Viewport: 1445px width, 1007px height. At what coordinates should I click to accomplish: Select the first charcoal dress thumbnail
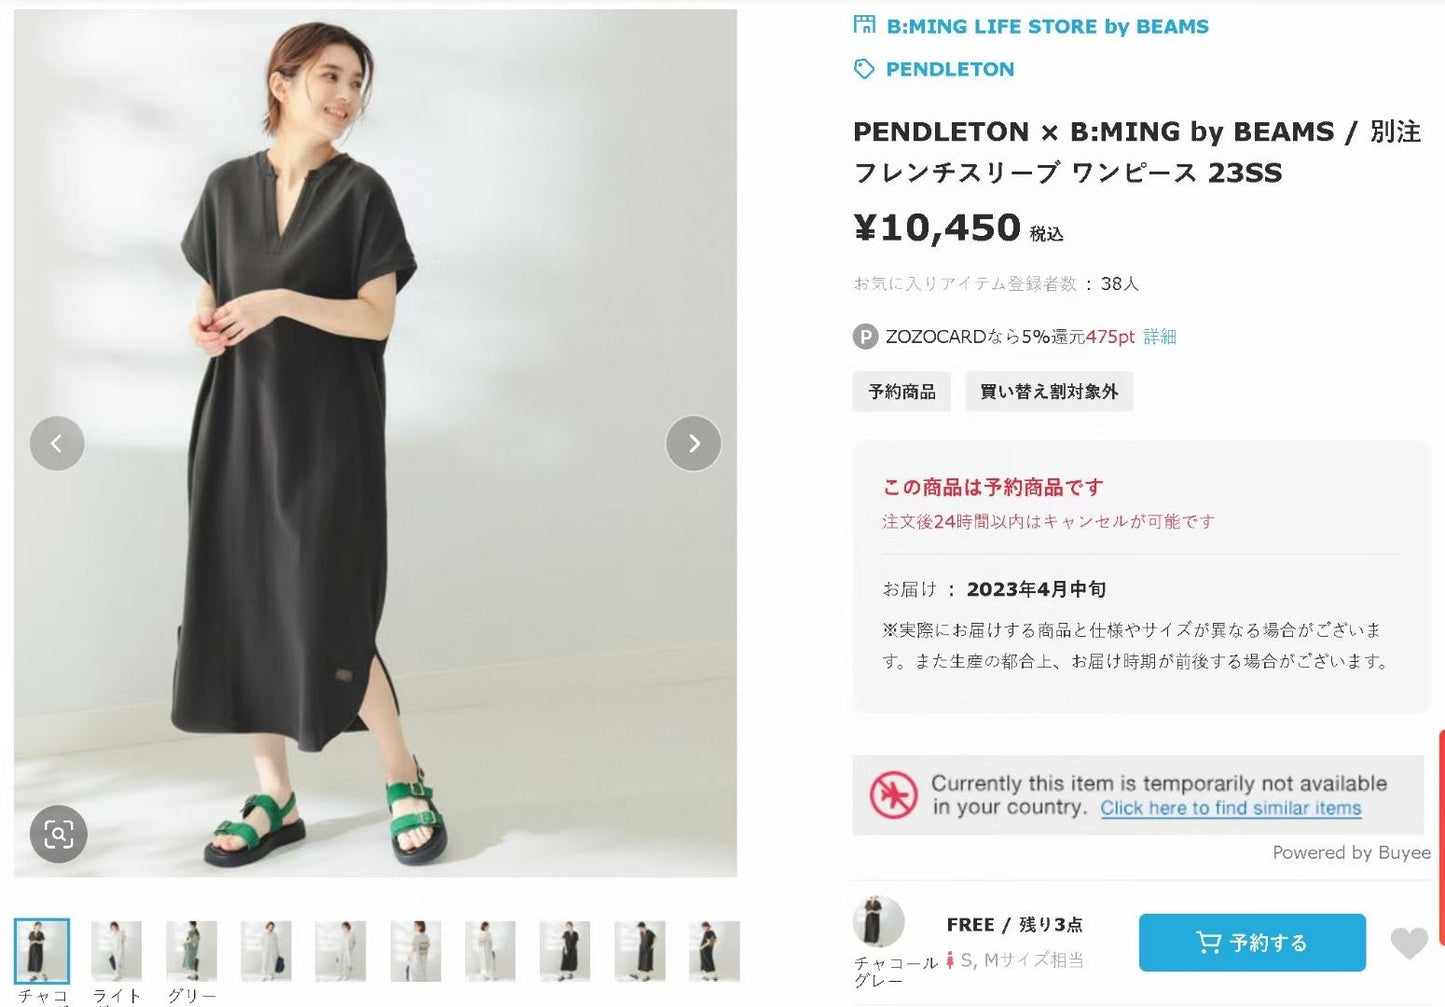pos(42,950)
